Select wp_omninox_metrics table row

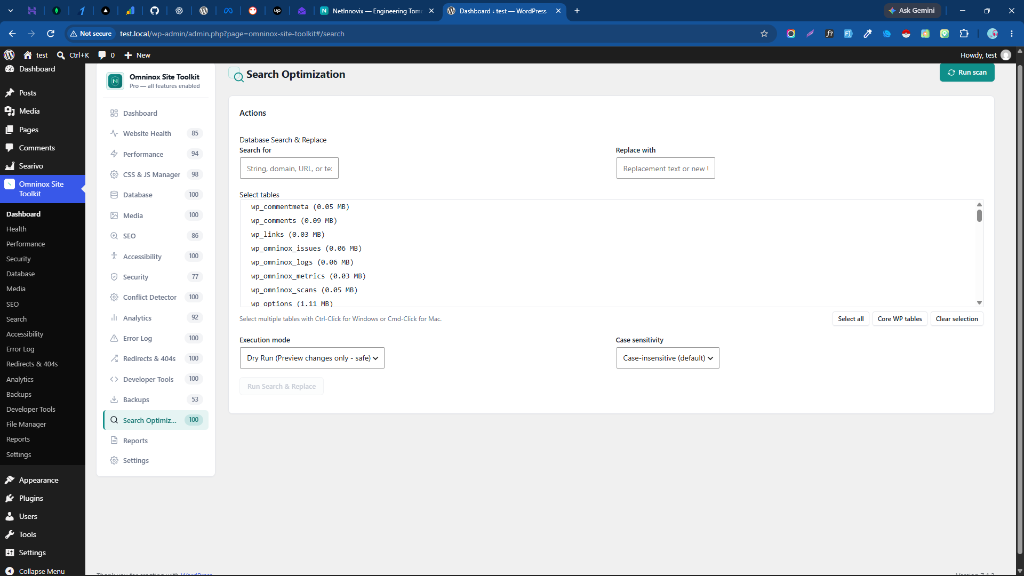(308, 276)
